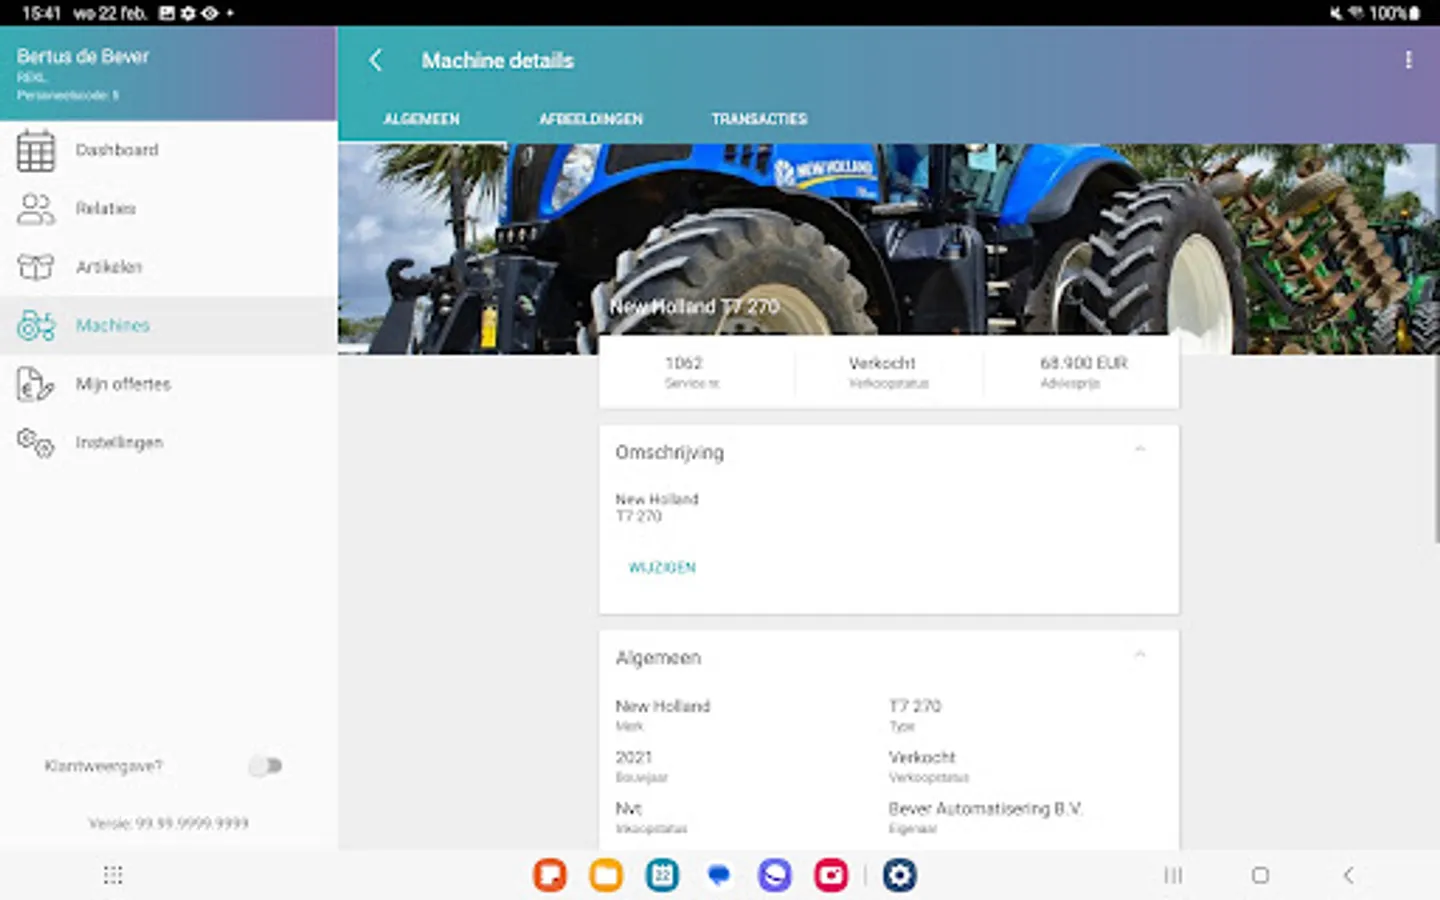Launch the yellow files app in dock
This screenshot has height=900, width=1440.
(606, 875)
